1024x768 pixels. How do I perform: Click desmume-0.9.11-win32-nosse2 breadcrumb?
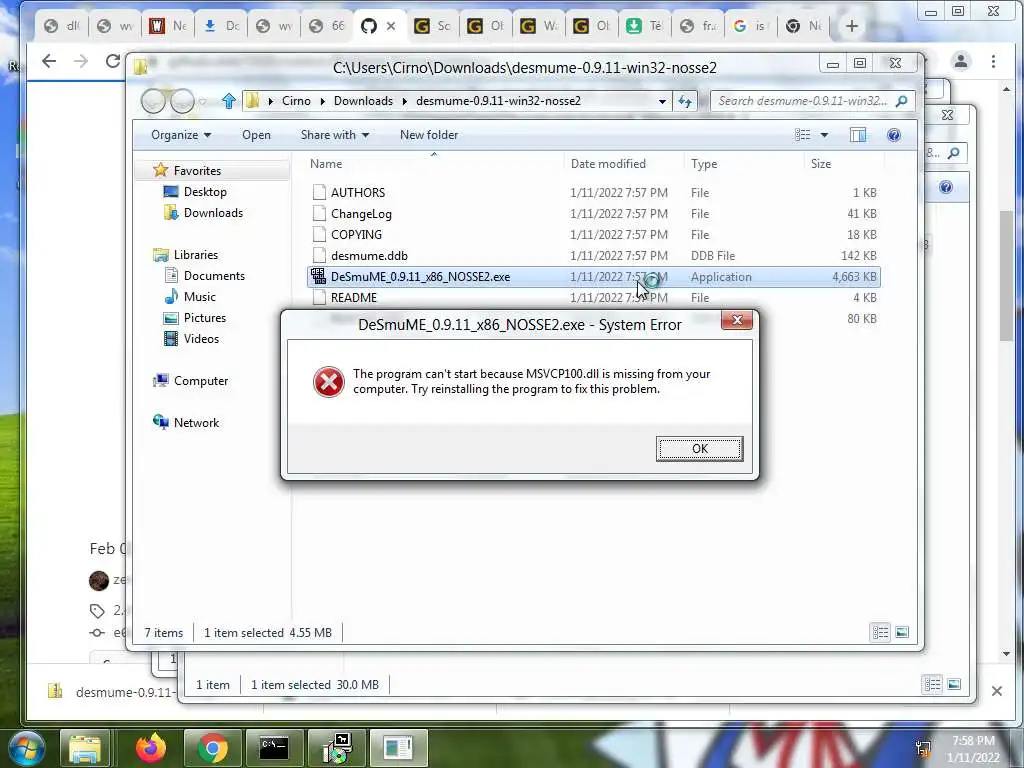pyautogui.click(x=498, y=101)
